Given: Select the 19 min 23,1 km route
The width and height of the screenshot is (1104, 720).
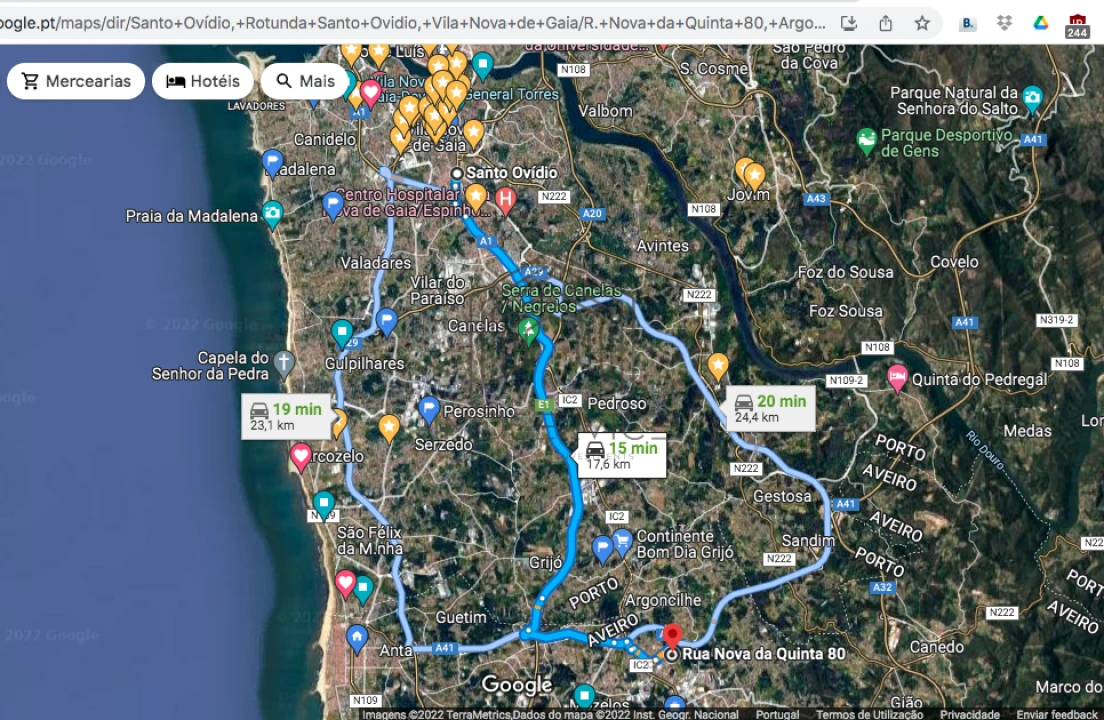Looking at the screenshot, I should pos(286,416).
